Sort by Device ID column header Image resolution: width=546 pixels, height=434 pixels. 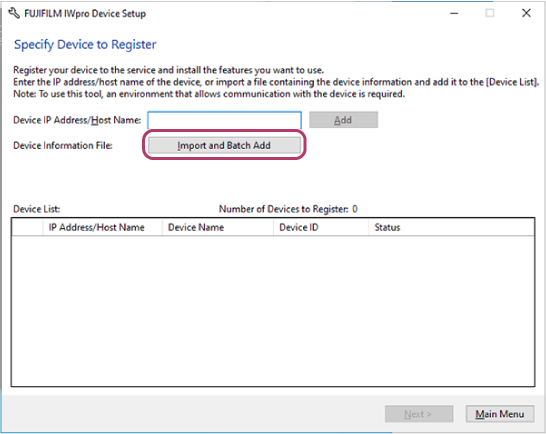click(321, 227)
